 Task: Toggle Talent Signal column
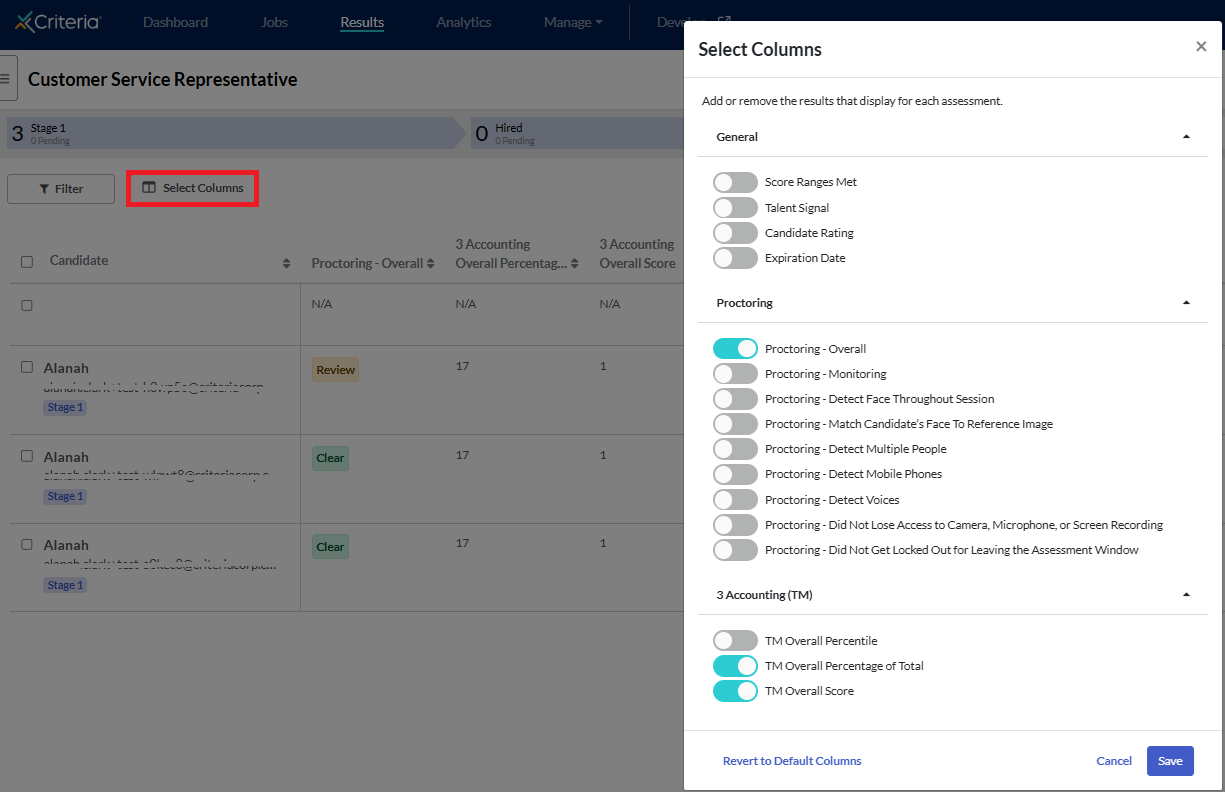[735, 208]
